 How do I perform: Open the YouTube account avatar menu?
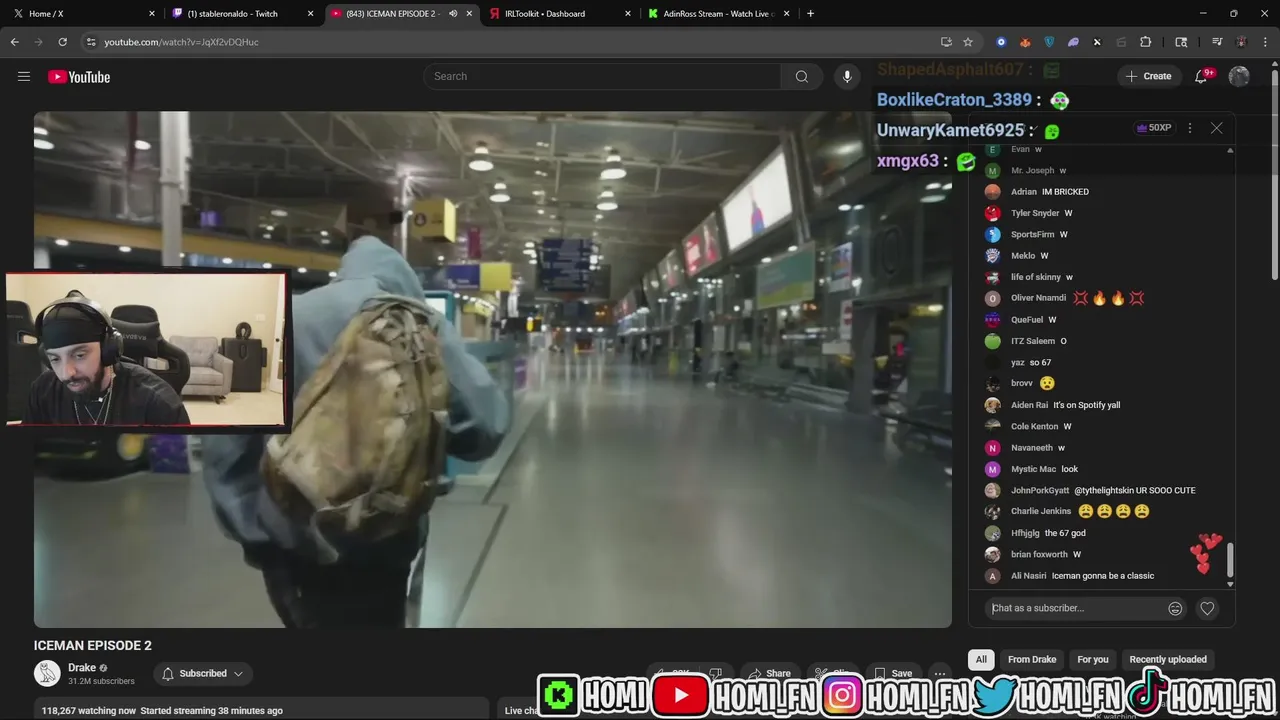tap(1239, 76)
